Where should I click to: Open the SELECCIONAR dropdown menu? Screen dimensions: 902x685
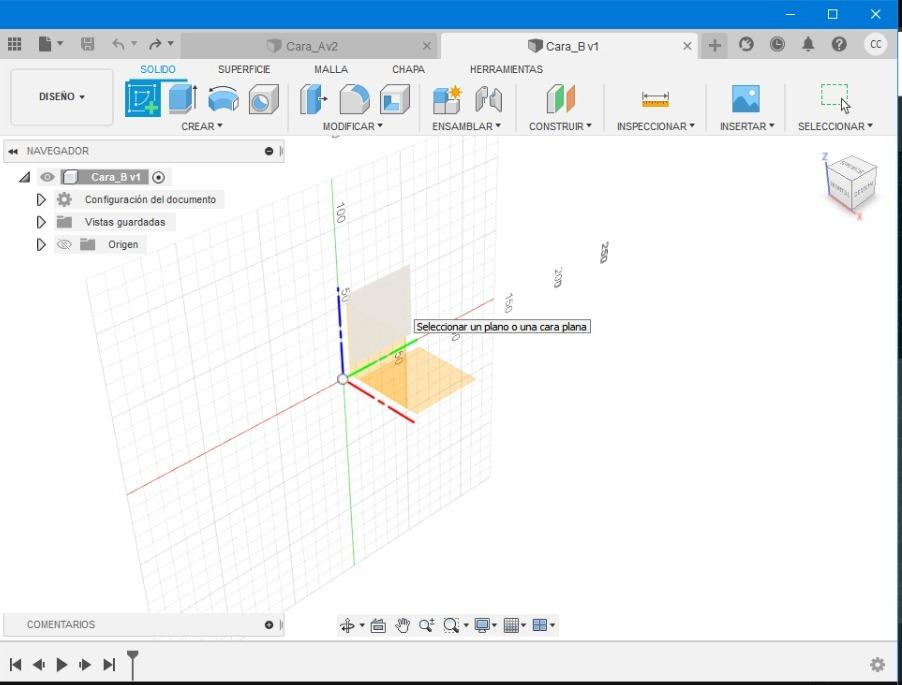tap(835, 126)
